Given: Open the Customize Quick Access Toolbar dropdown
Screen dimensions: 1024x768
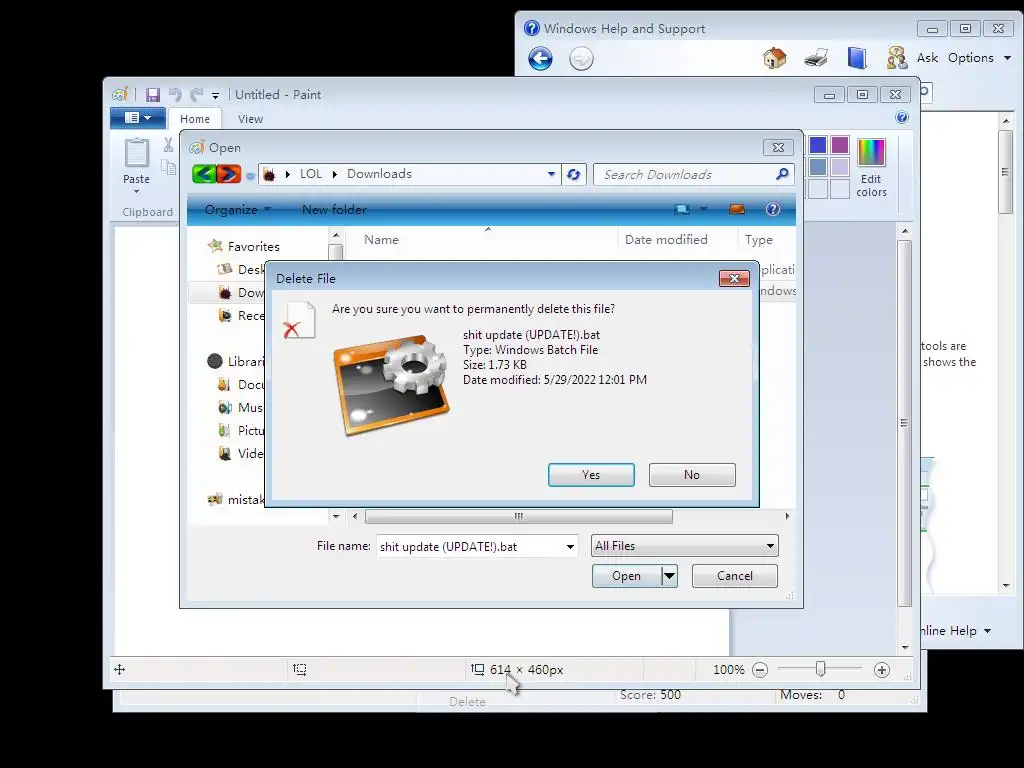Looking at the screenshot, I should (x=215, y=96).
